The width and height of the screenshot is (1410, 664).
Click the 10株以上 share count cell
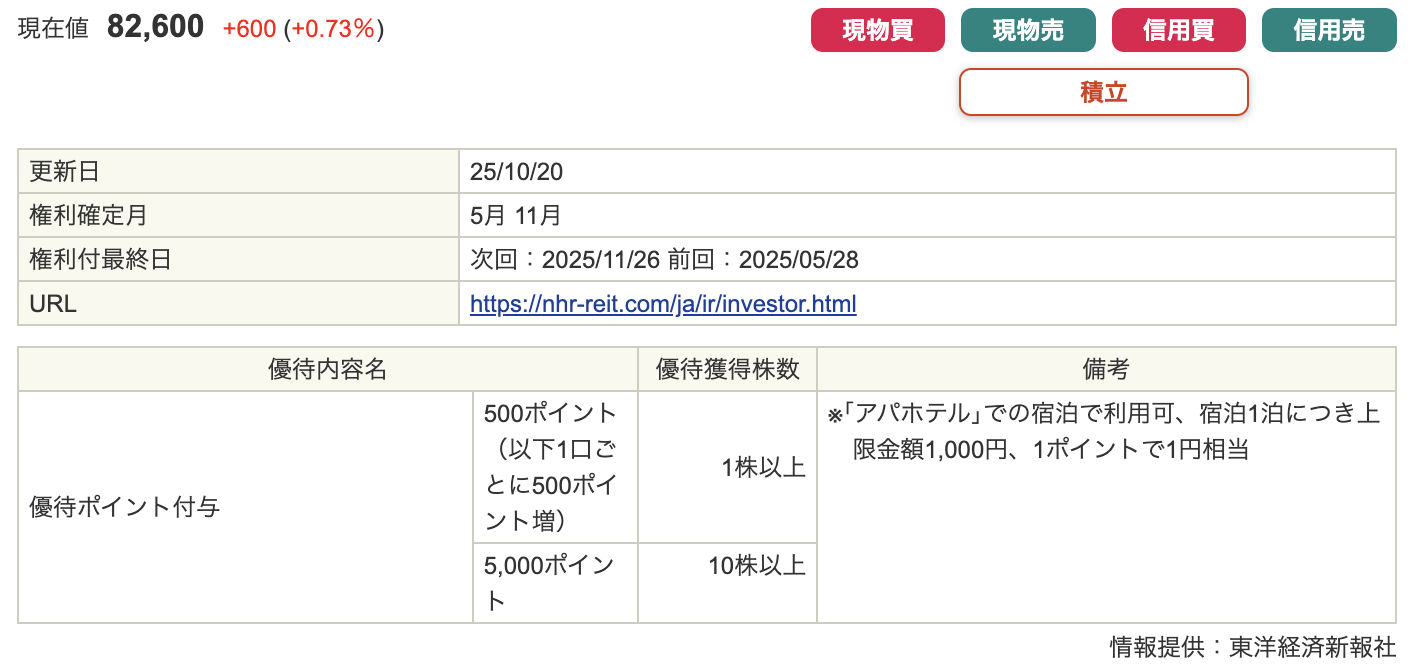click(756, 566)
